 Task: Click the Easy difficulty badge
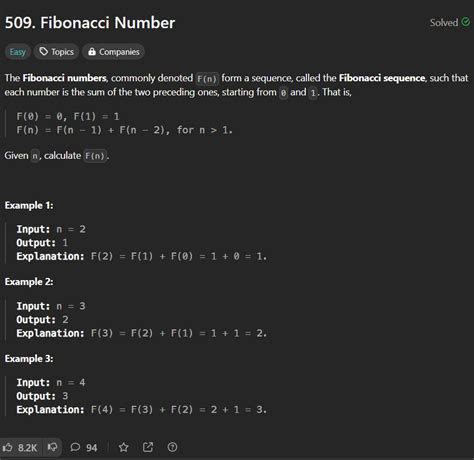point(18,52)
